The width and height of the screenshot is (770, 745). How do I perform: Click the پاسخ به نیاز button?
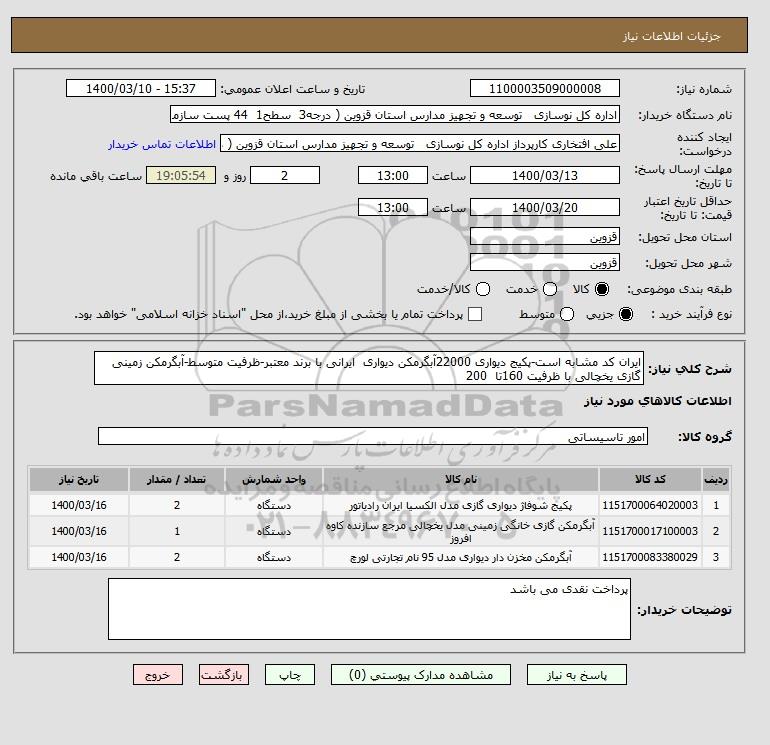pyautogui.click(x=577, y=675)
